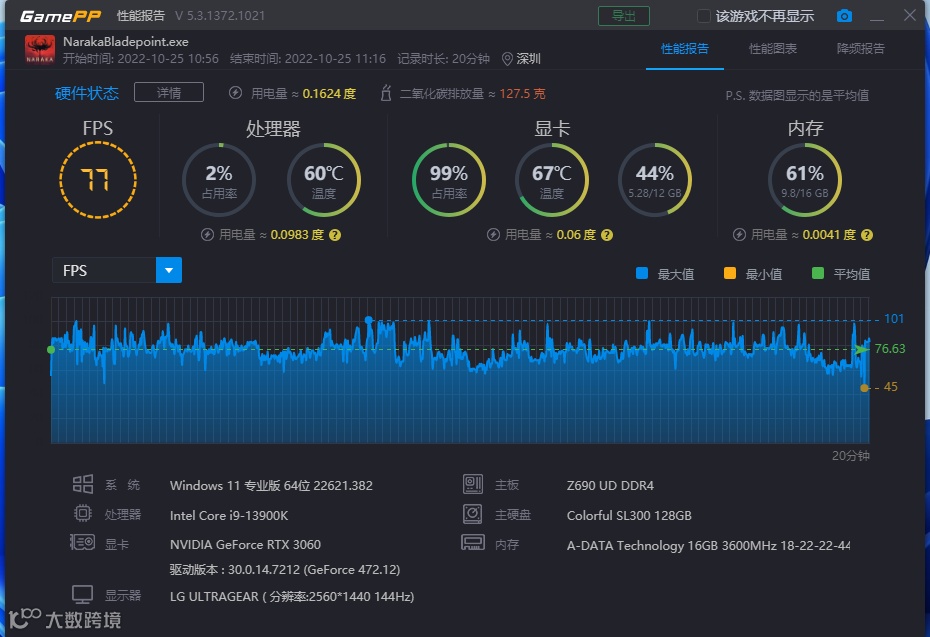Screen dimensions: 930x637
Task: Switch to the 降频报告 tab
Action: click(861, 49)
